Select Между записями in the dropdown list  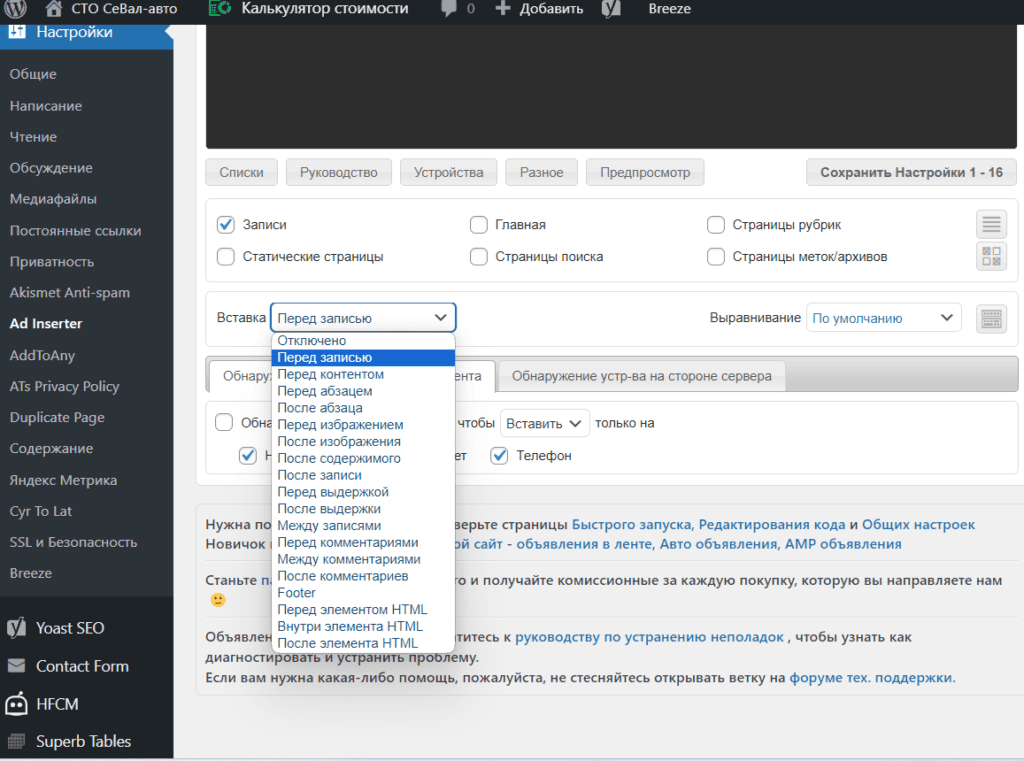(x=363, y=525)
